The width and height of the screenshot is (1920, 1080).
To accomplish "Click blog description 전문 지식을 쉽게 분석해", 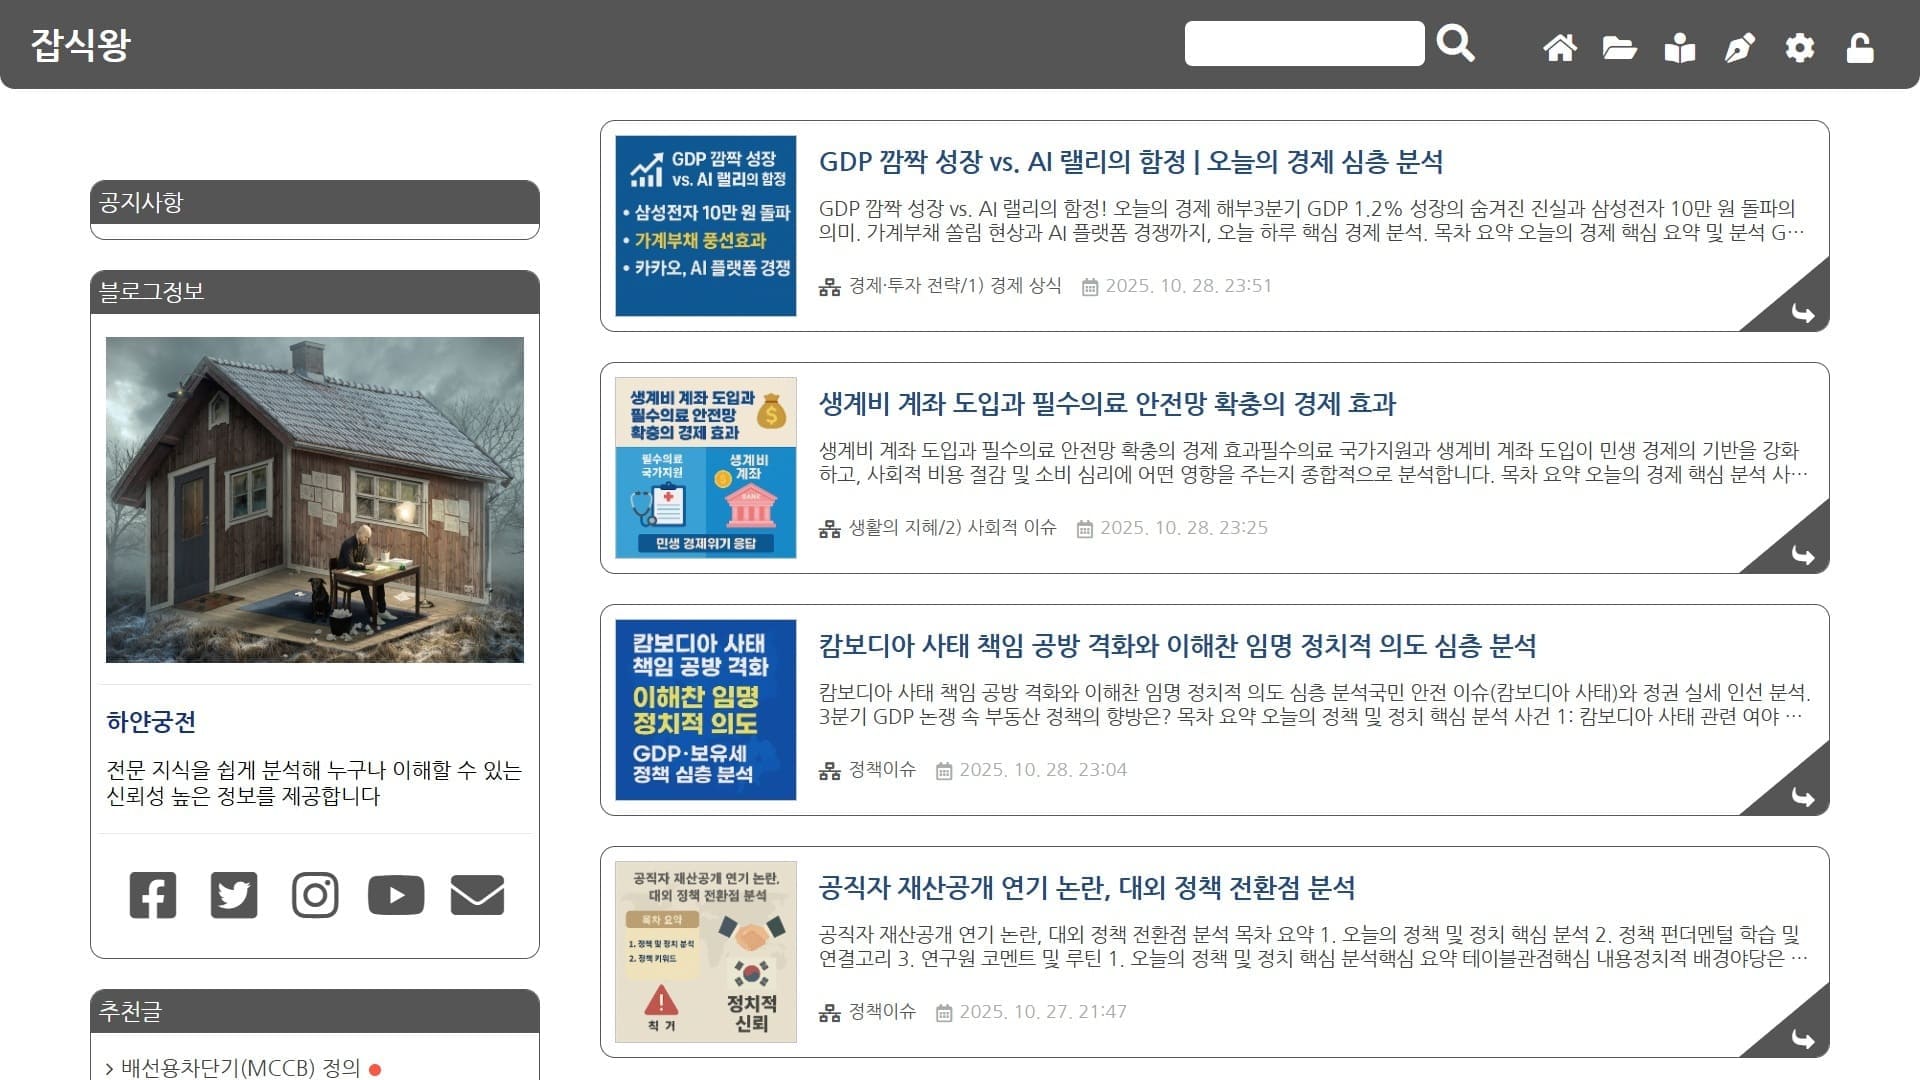I will [314, 783].
